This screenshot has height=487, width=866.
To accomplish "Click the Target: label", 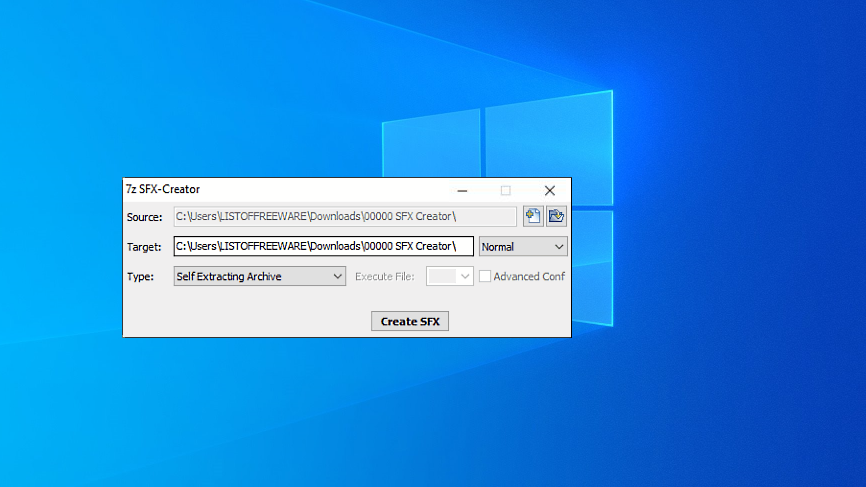I will pos(144,247).
